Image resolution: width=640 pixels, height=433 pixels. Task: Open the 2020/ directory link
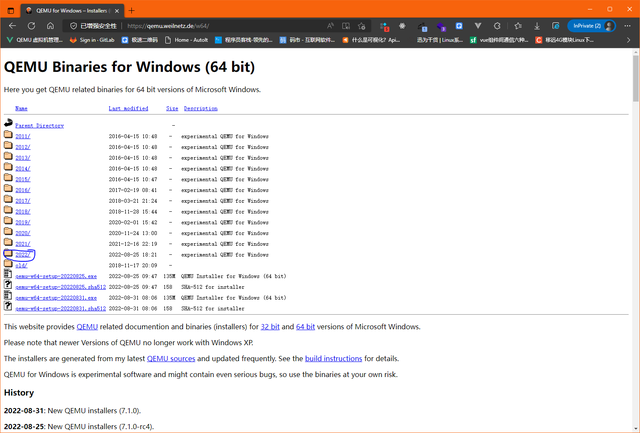pos(22,233)
